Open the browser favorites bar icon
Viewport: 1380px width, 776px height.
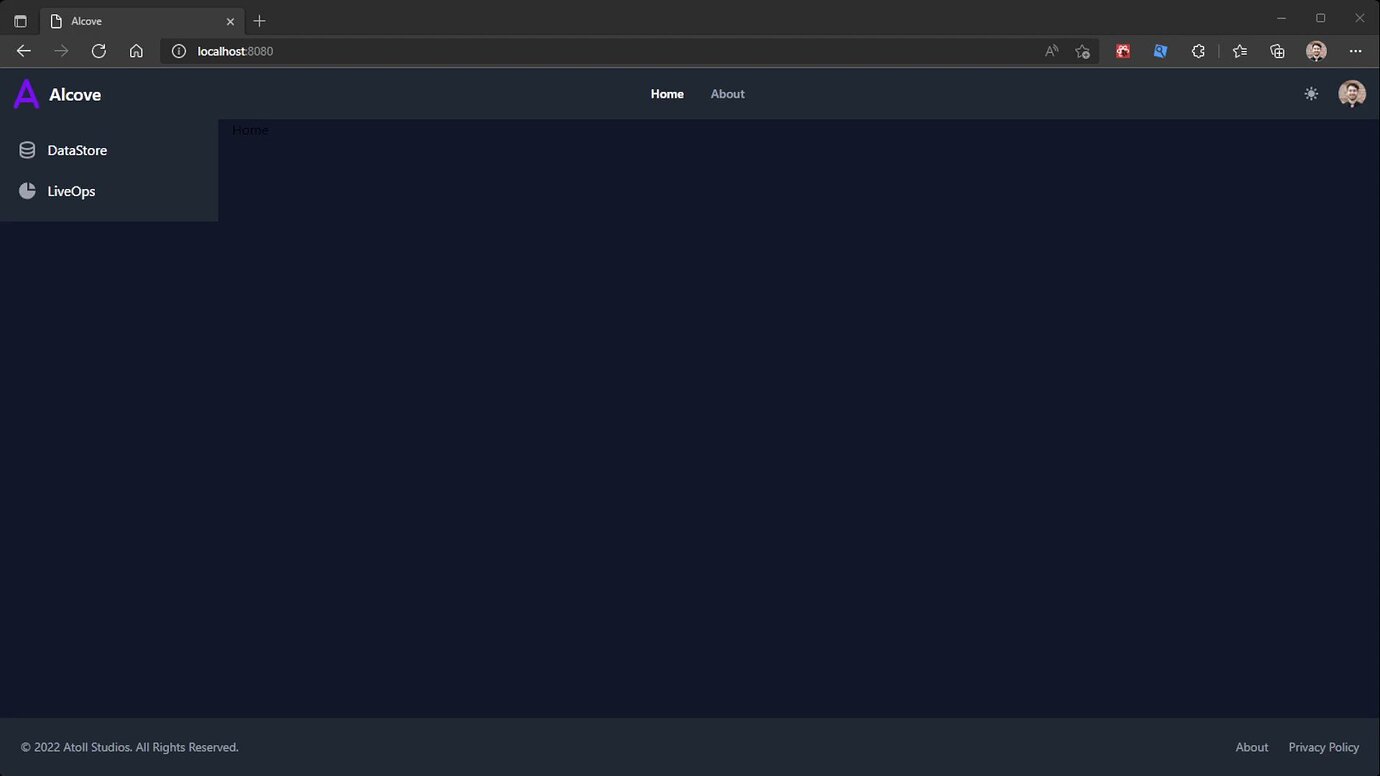[1239, 51]
